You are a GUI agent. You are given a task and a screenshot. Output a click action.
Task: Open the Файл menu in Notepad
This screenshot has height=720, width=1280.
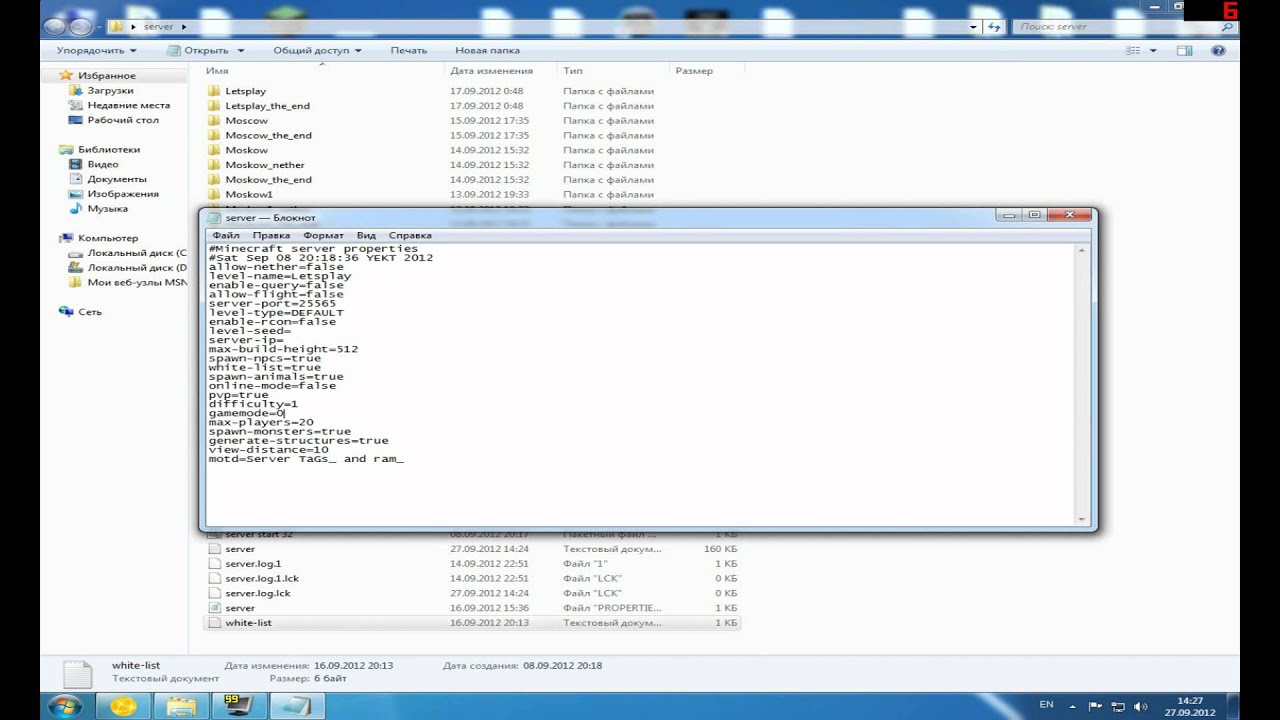[225, 235]
